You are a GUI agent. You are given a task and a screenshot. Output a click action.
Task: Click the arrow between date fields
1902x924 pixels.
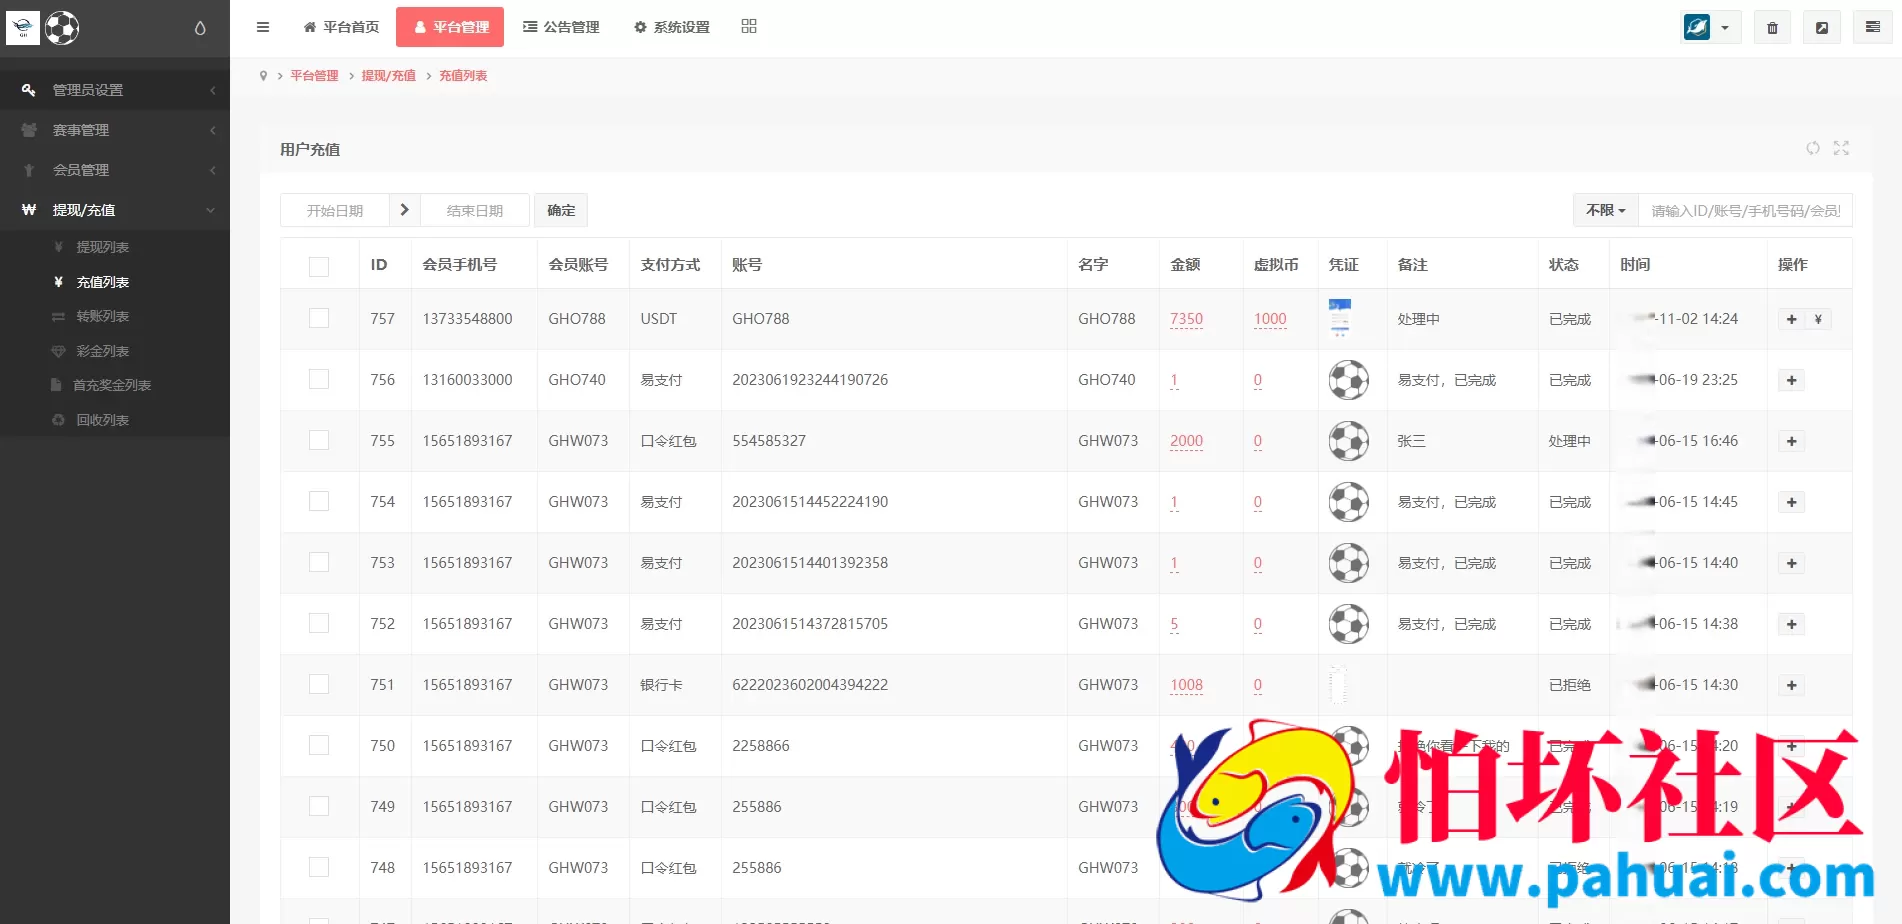(x=404, y=210)
